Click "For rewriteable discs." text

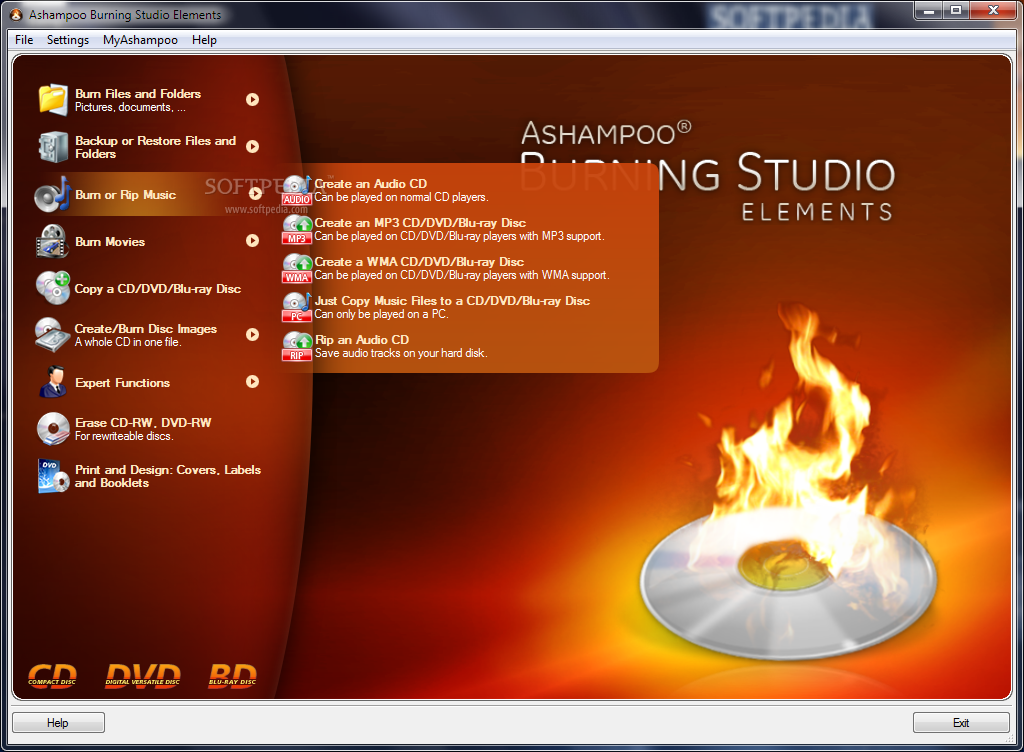[124, 436]
